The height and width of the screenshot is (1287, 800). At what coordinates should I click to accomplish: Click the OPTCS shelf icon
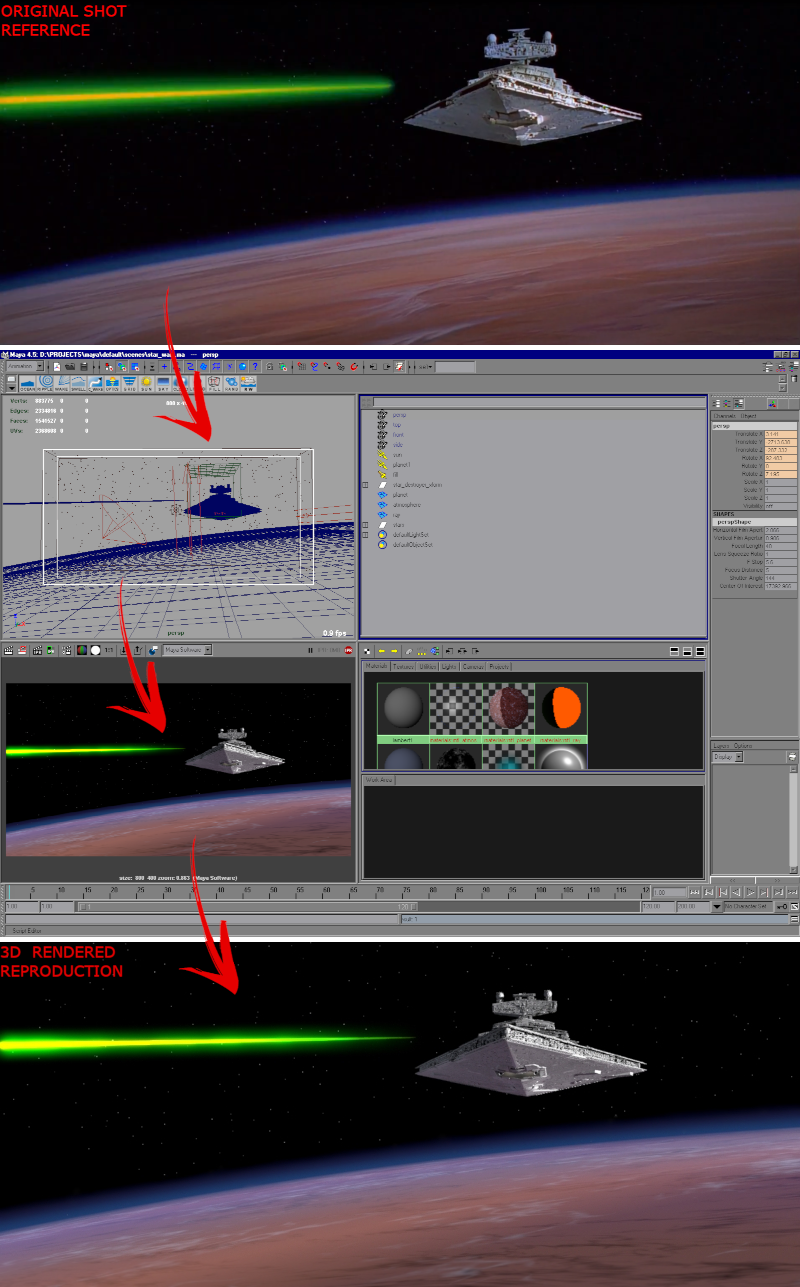tap(112, 383)
